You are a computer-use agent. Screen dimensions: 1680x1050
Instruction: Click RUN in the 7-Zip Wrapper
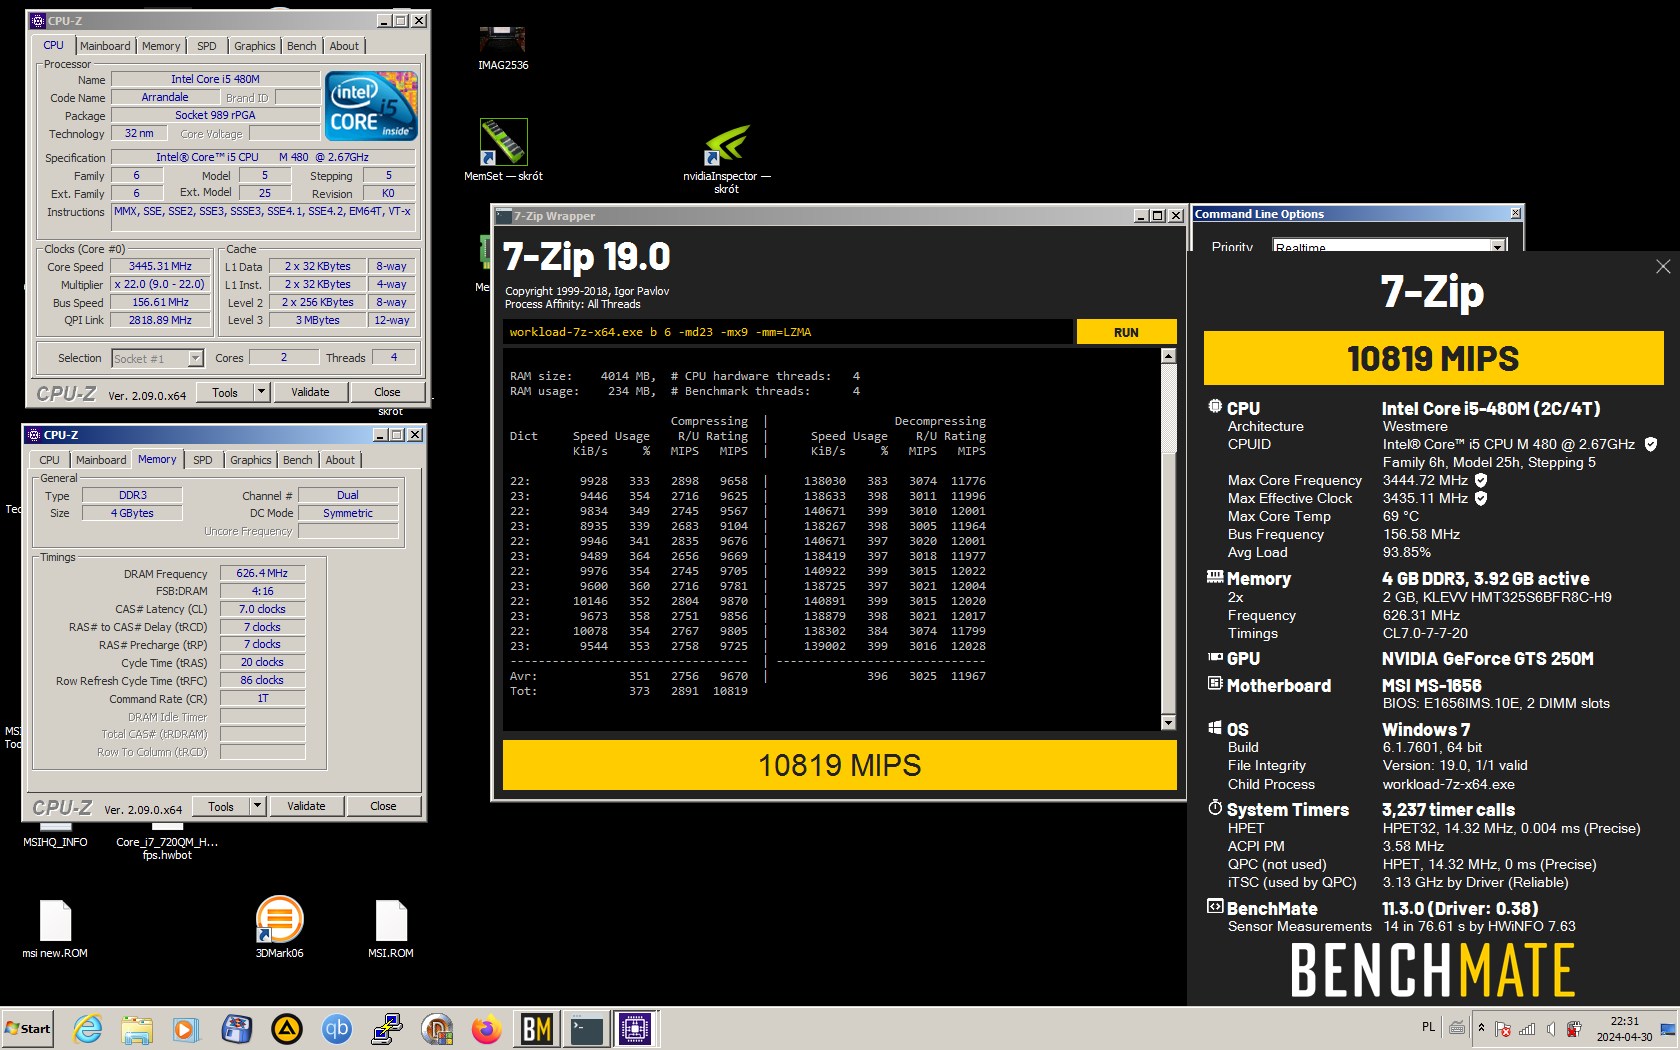(x=1126, y=332)
